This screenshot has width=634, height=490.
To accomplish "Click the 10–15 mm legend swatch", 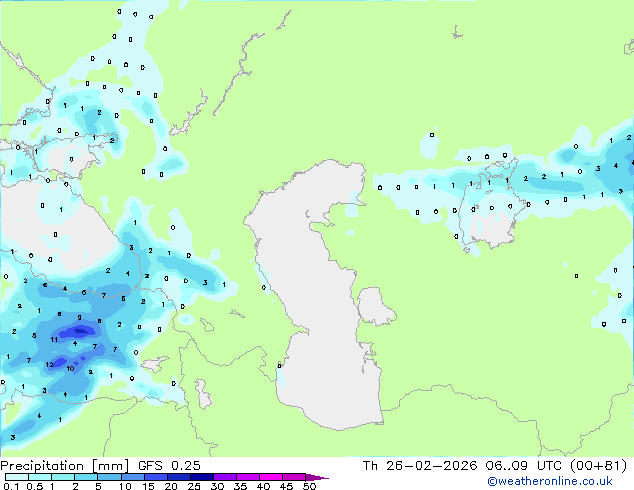I will tap(132, 477).
